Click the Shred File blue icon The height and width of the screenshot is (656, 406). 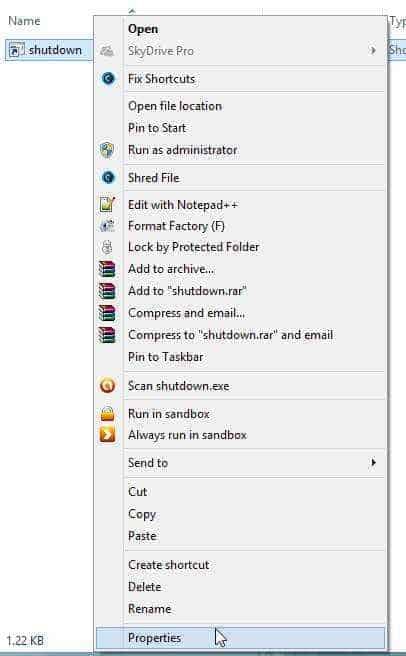tap(108, 177)
